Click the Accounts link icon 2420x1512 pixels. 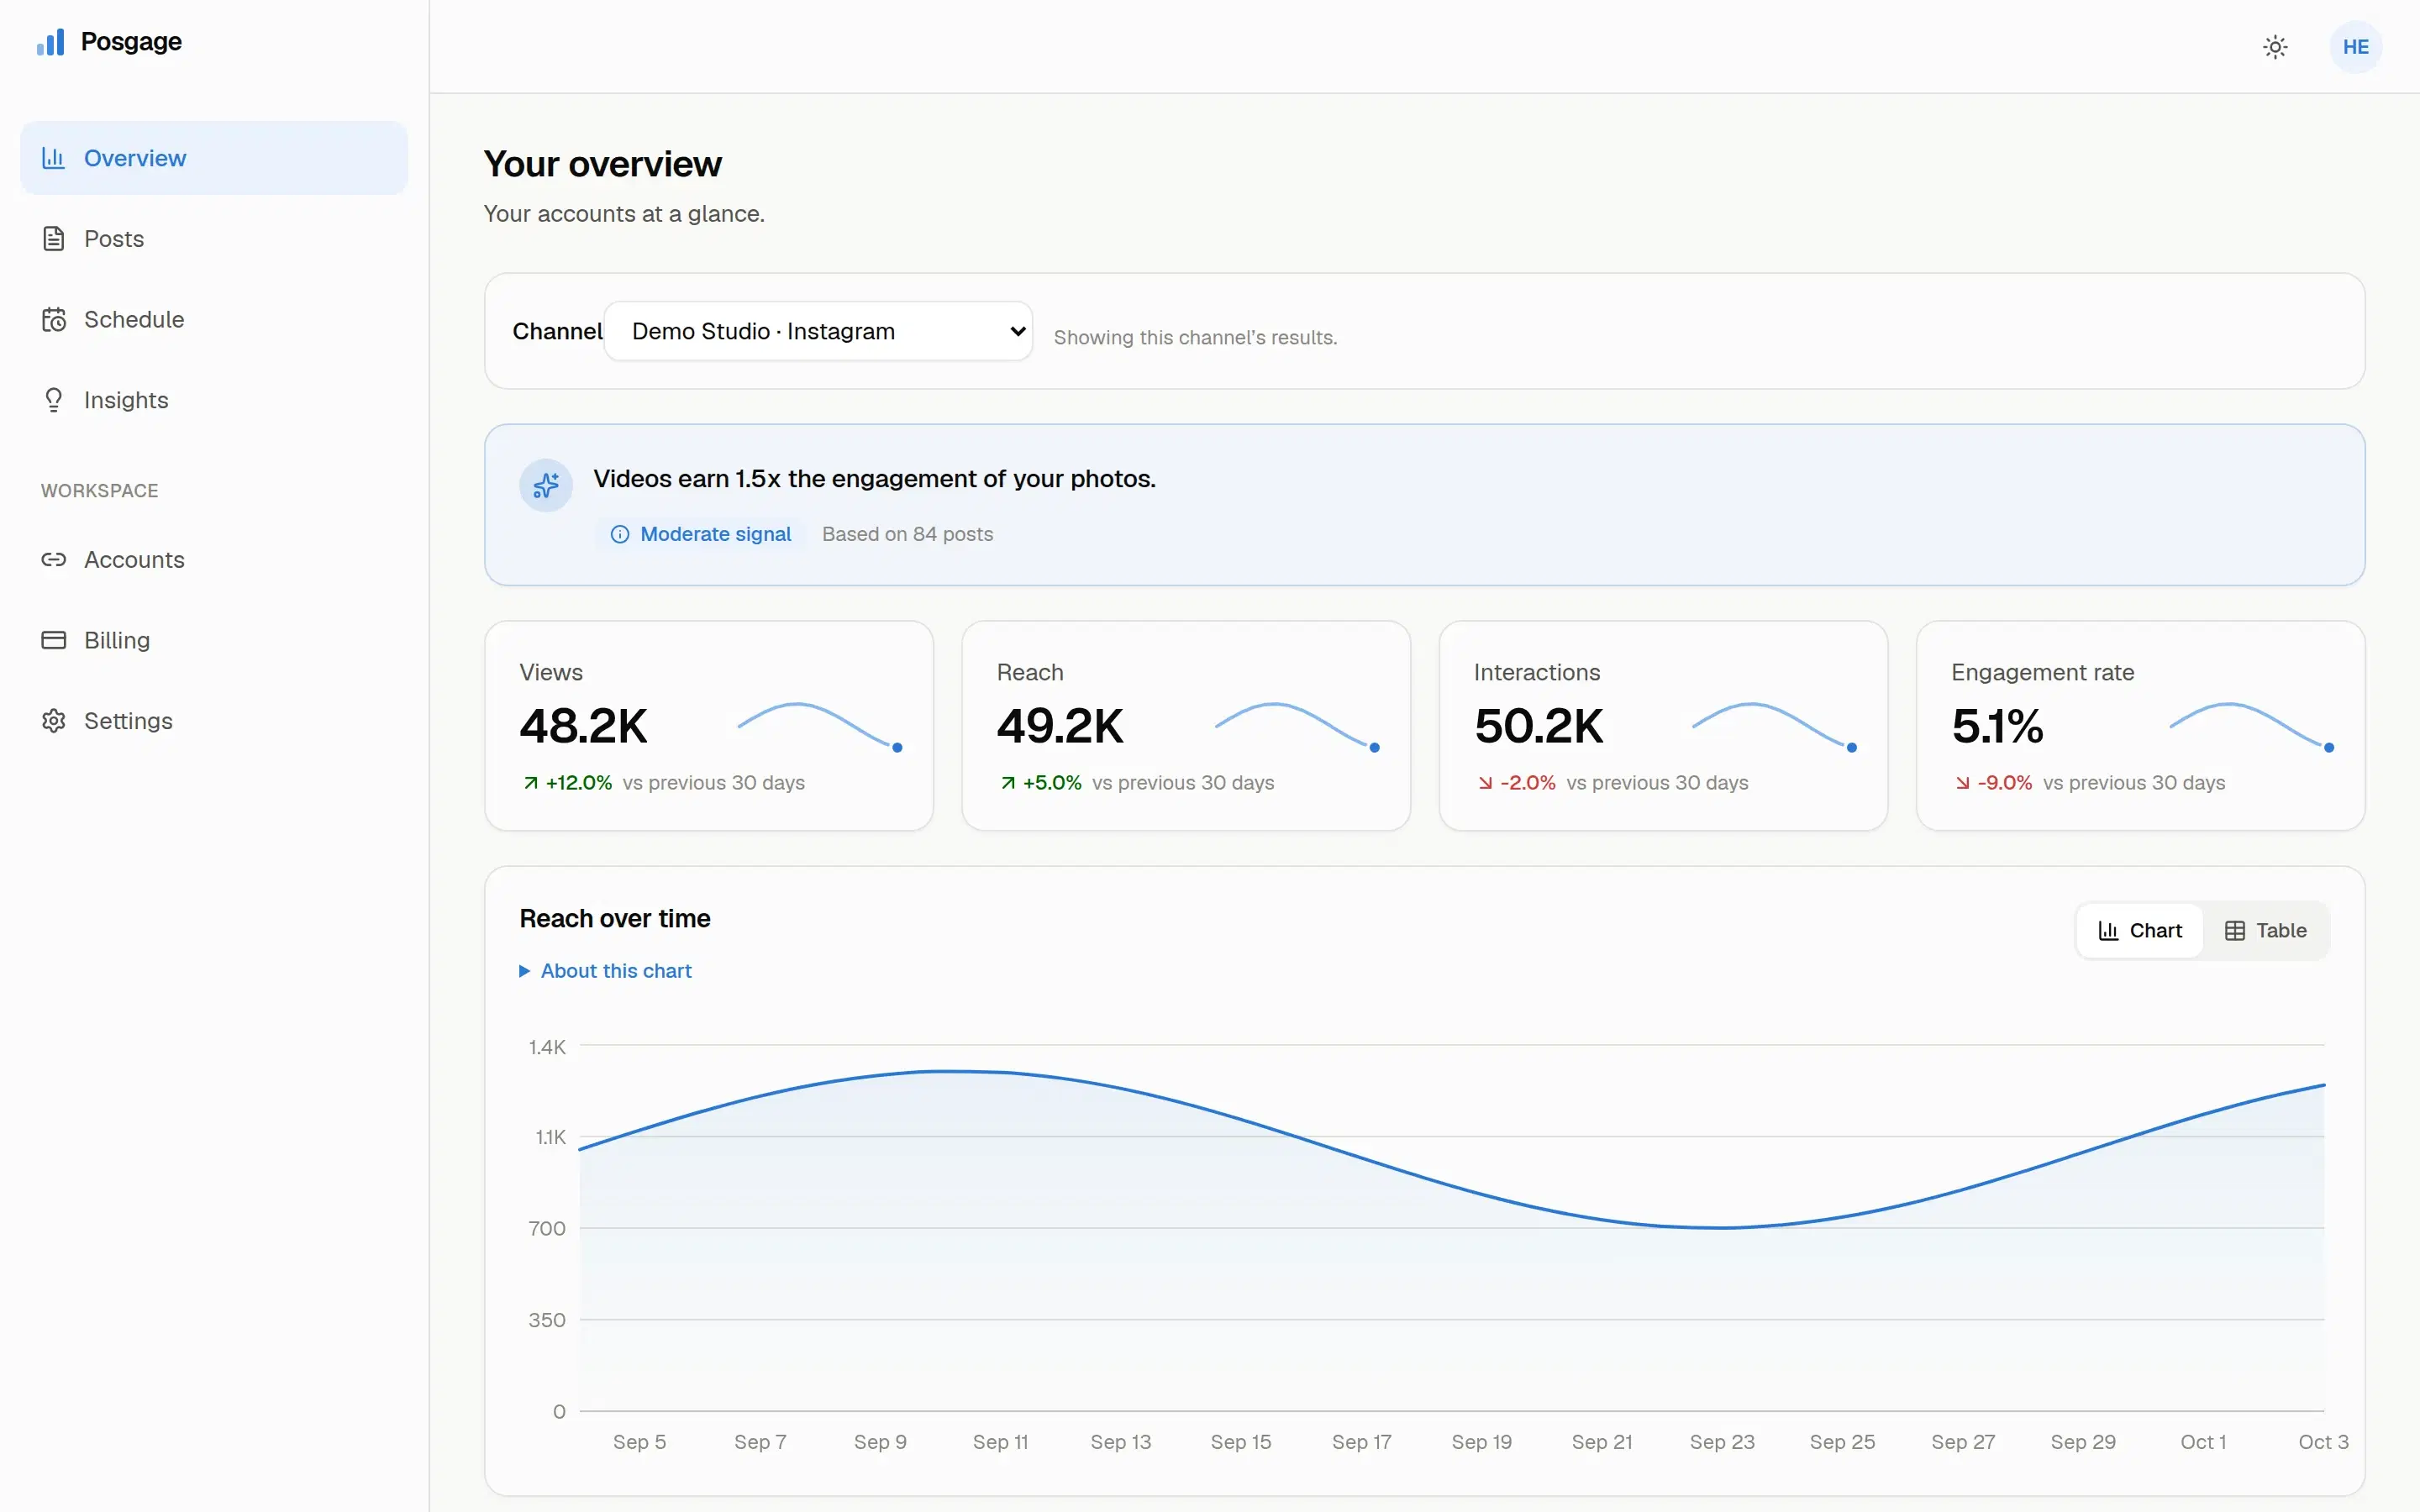click(54, 560)
